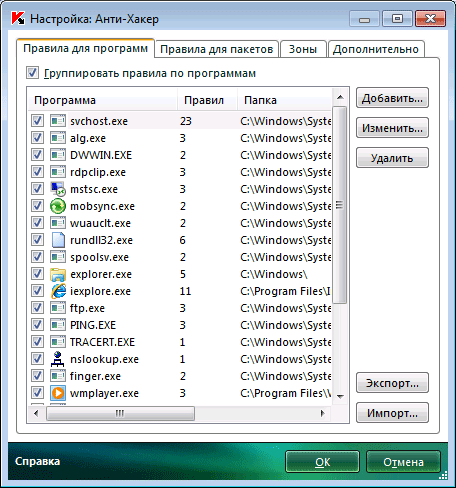The height and width of the screenshot is (488, 456).
Task: Disable the mstsc.exe rule checkbox
Action: point(37,188)
